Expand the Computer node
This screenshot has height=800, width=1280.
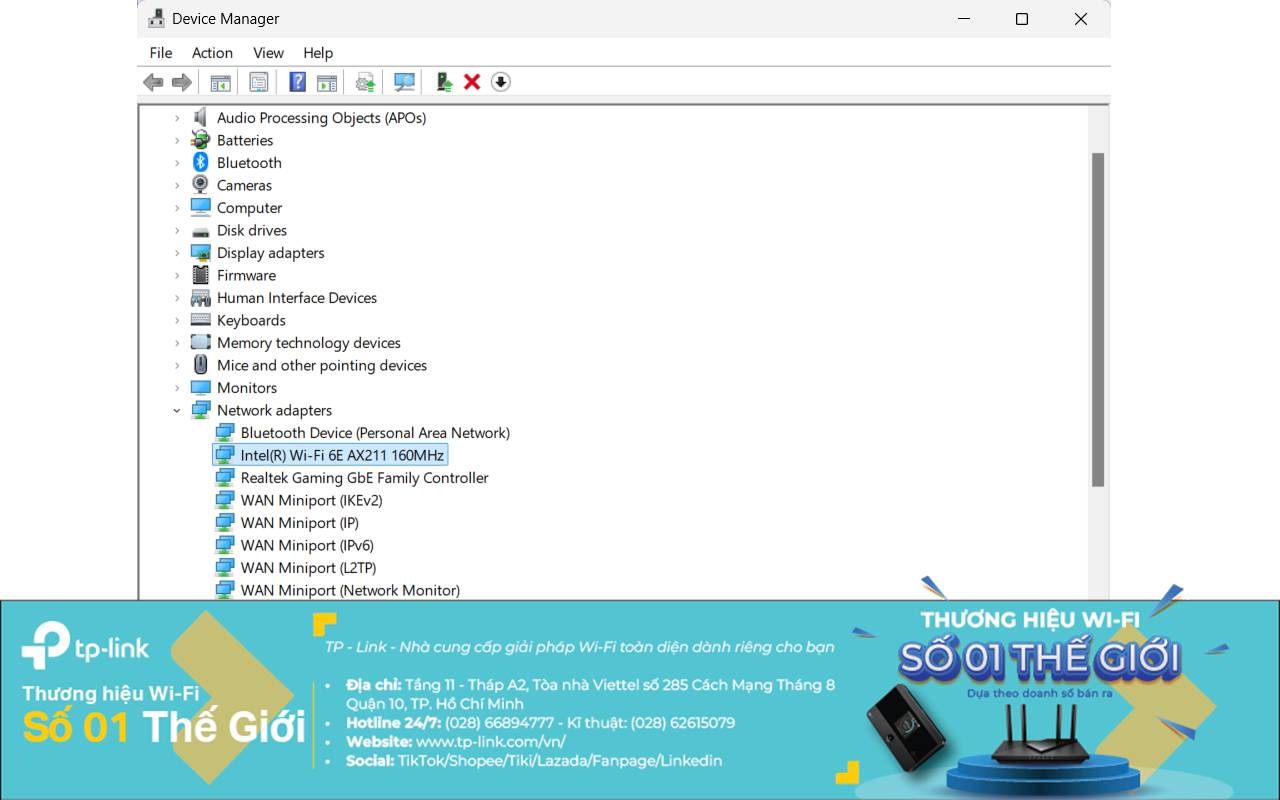click(177, 208)
